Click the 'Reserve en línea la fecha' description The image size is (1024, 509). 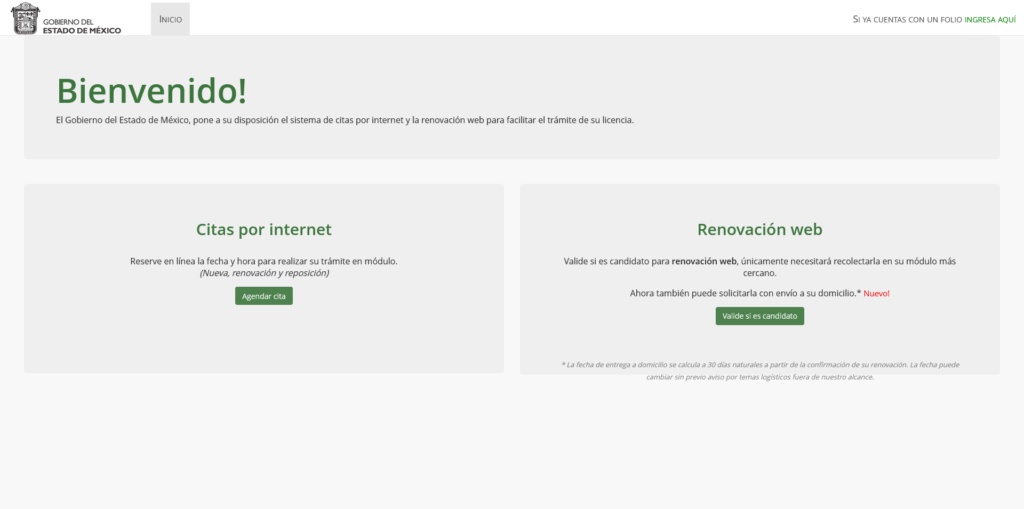(x=264, y=261)
